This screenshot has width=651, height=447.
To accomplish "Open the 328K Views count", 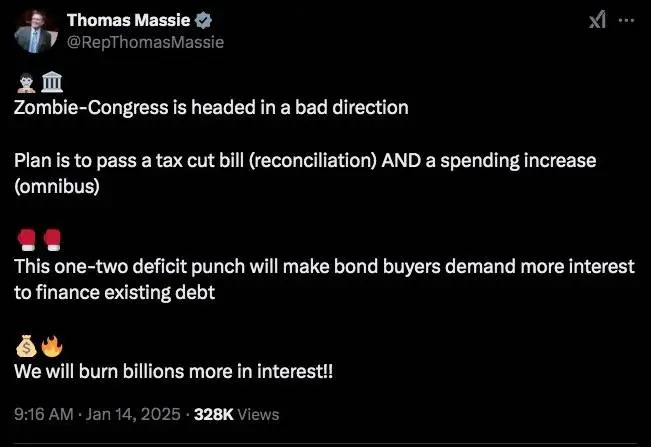I will click(236, 414).
